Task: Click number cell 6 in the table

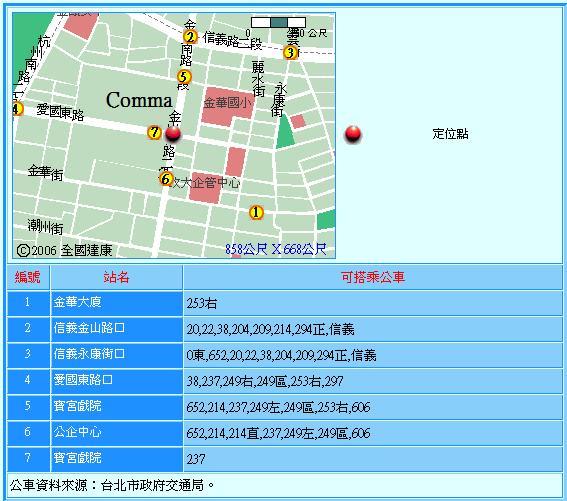Action: pos(28,433)
